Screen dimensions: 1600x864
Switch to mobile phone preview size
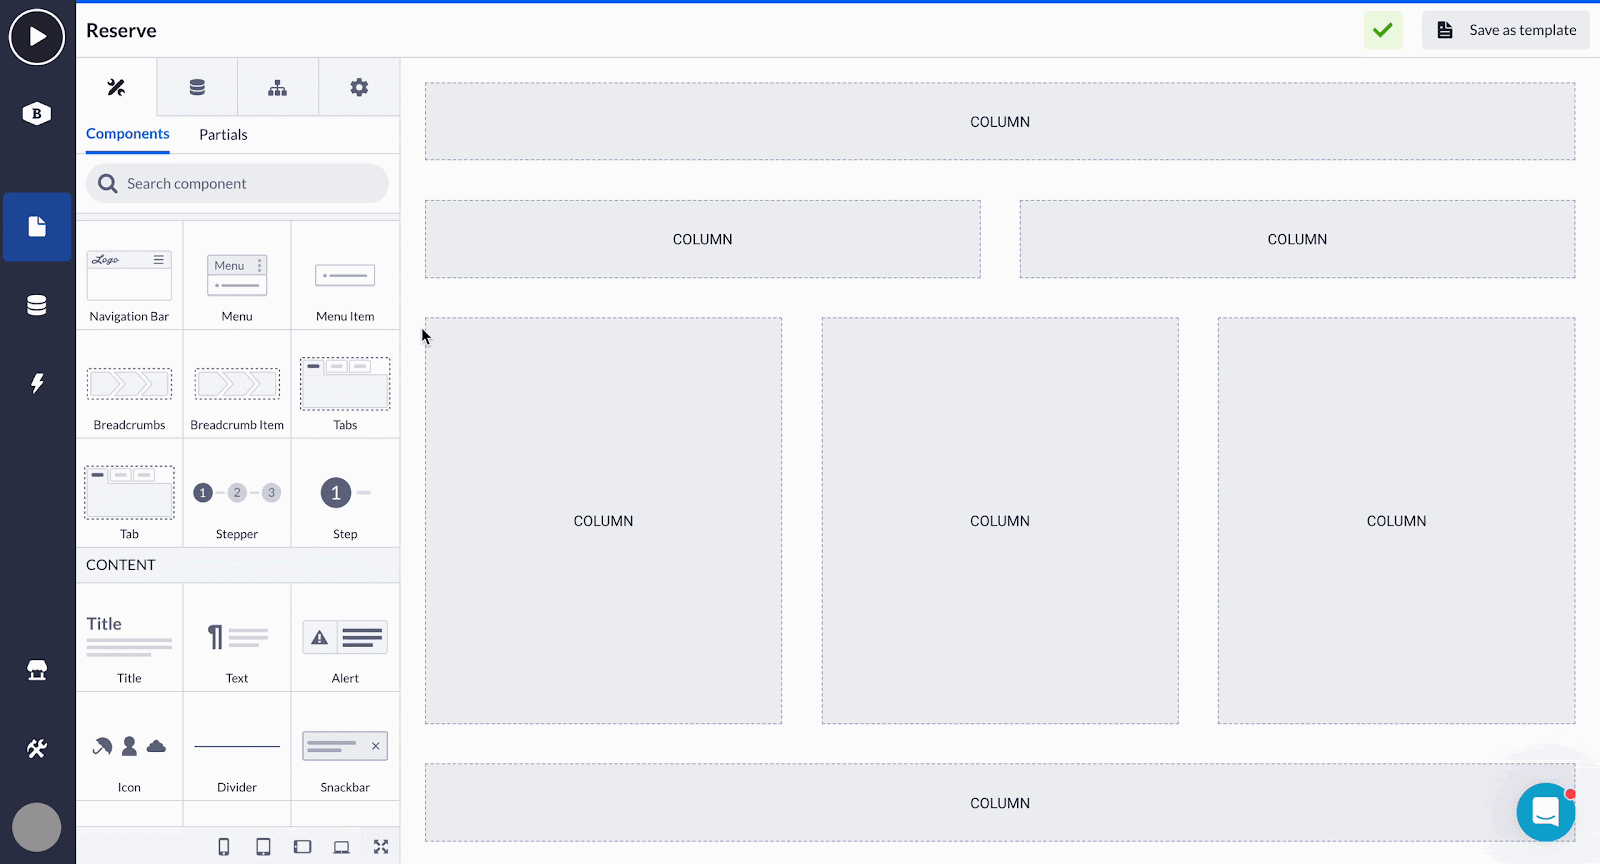pos(224,847)
